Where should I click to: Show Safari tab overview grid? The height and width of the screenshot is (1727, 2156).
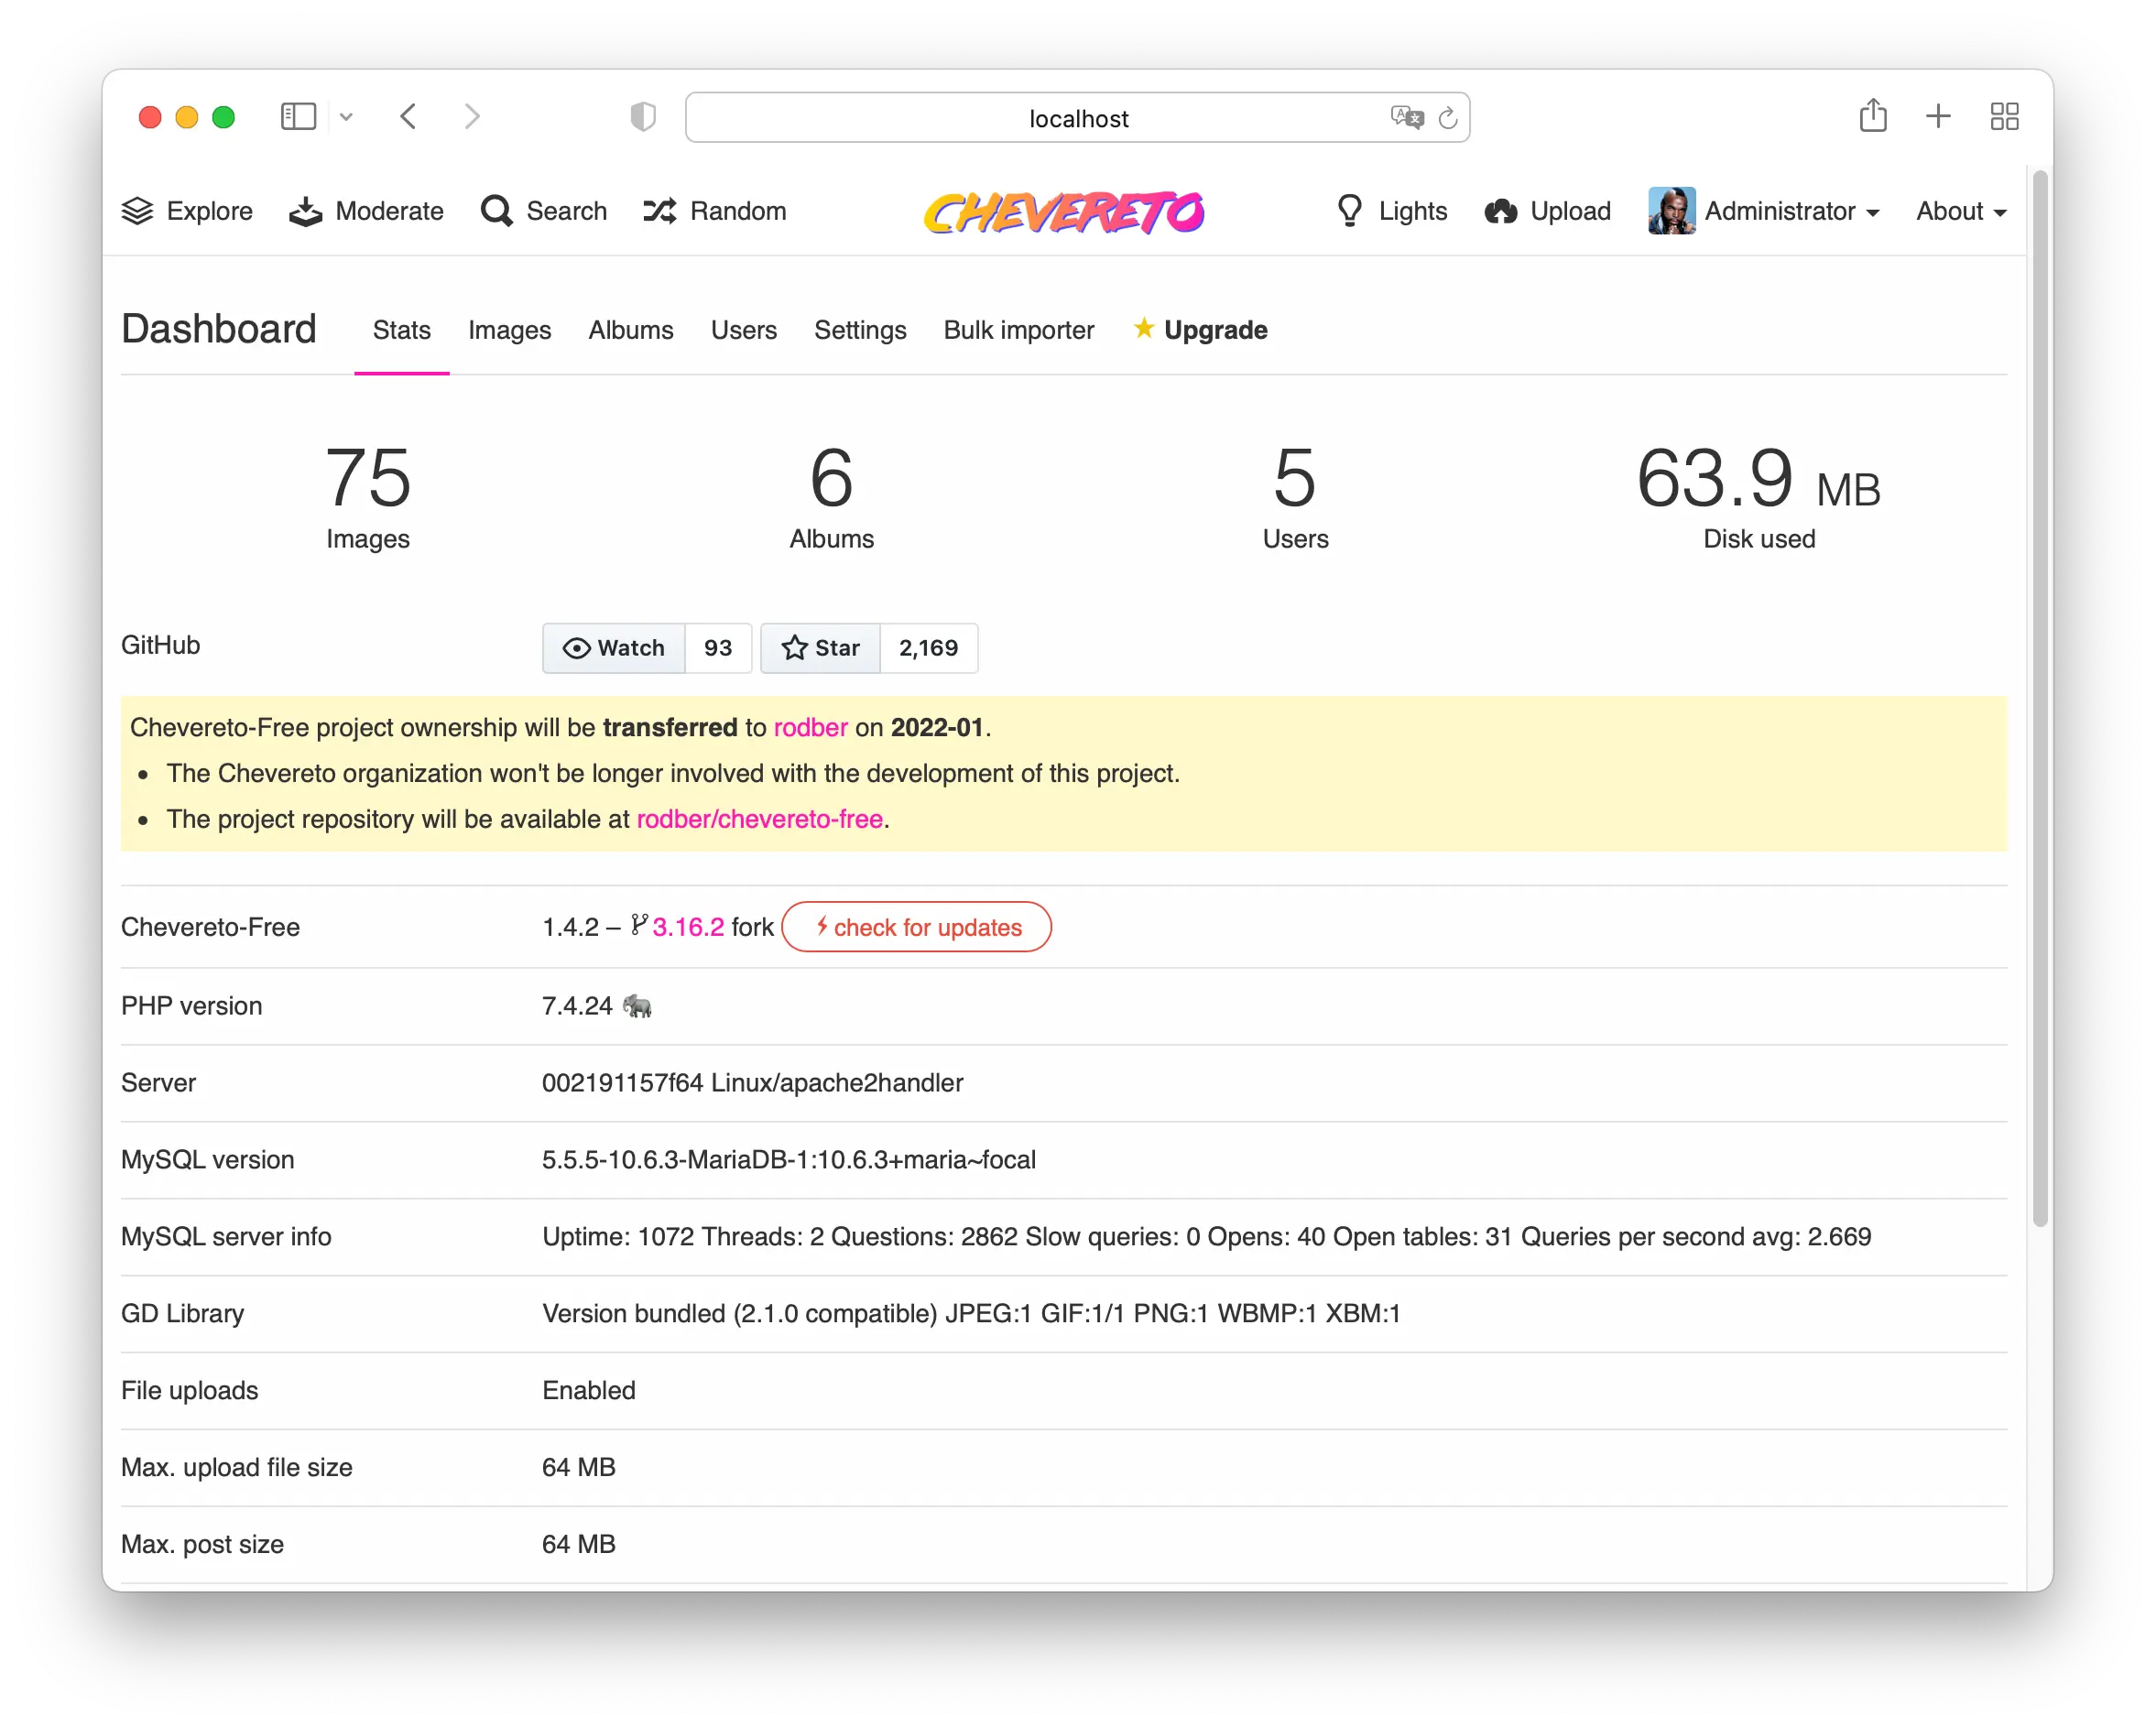(2004, 116)
